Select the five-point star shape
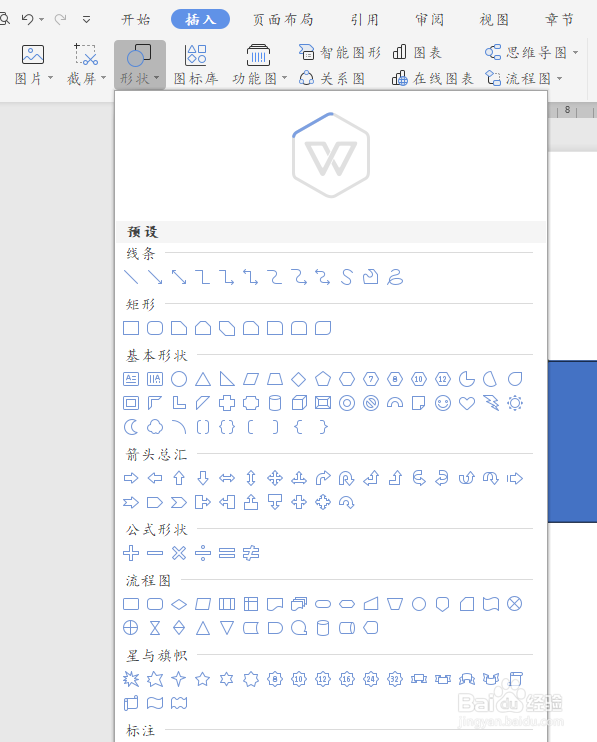This screenshot has height=742, width=597. (x=203, y=679)
